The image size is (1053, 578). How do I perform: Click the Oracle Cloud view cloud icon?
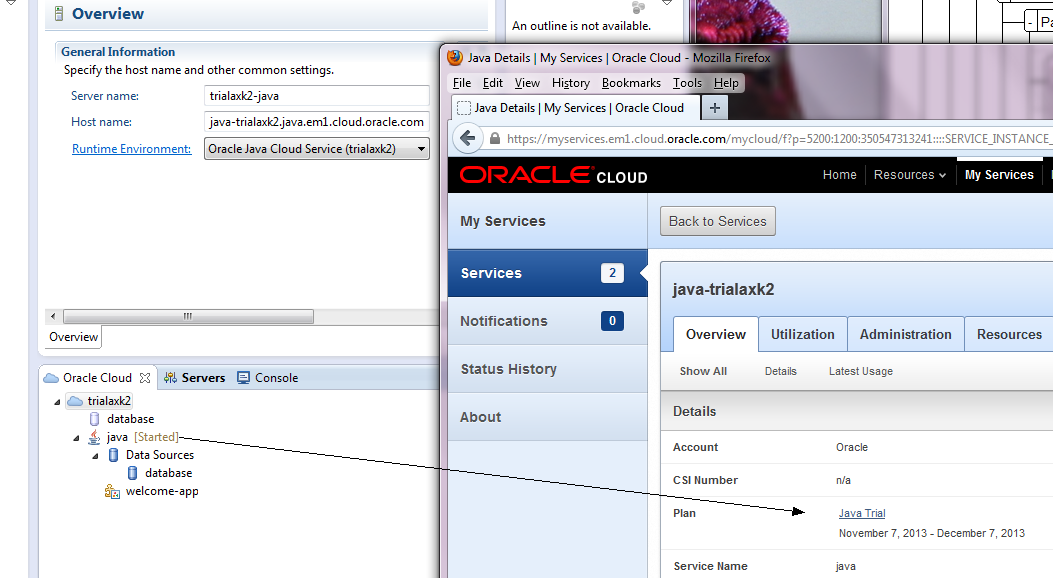point(51,378)
